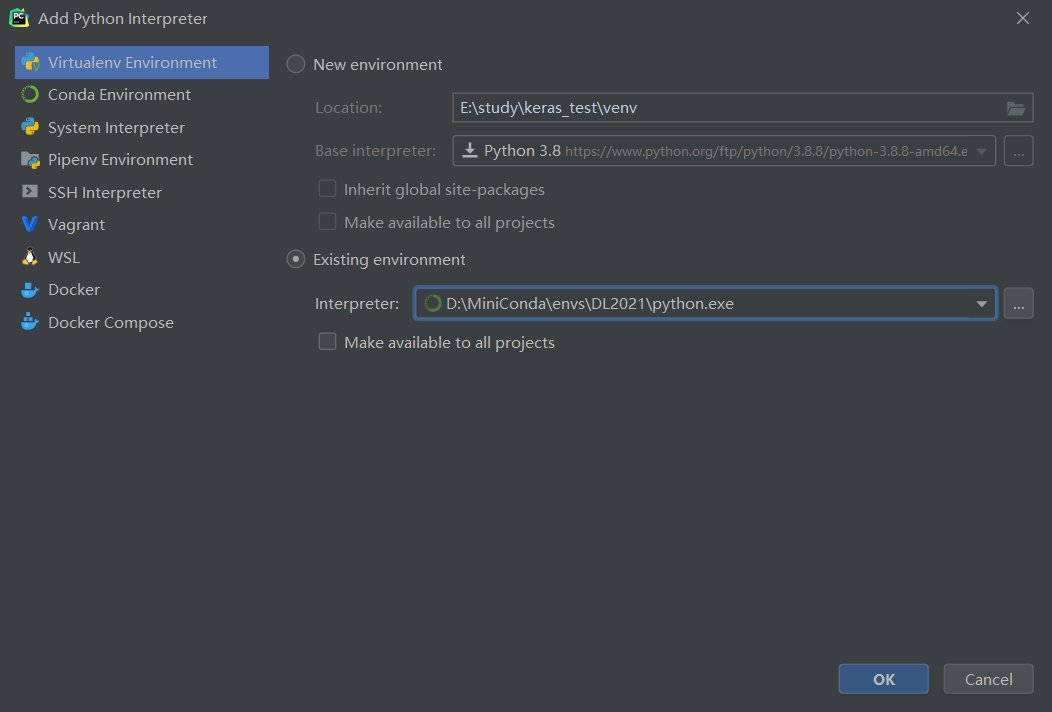Switch to Conda Environment option
Screen dimensions: 1052x712
pos(142,95)
